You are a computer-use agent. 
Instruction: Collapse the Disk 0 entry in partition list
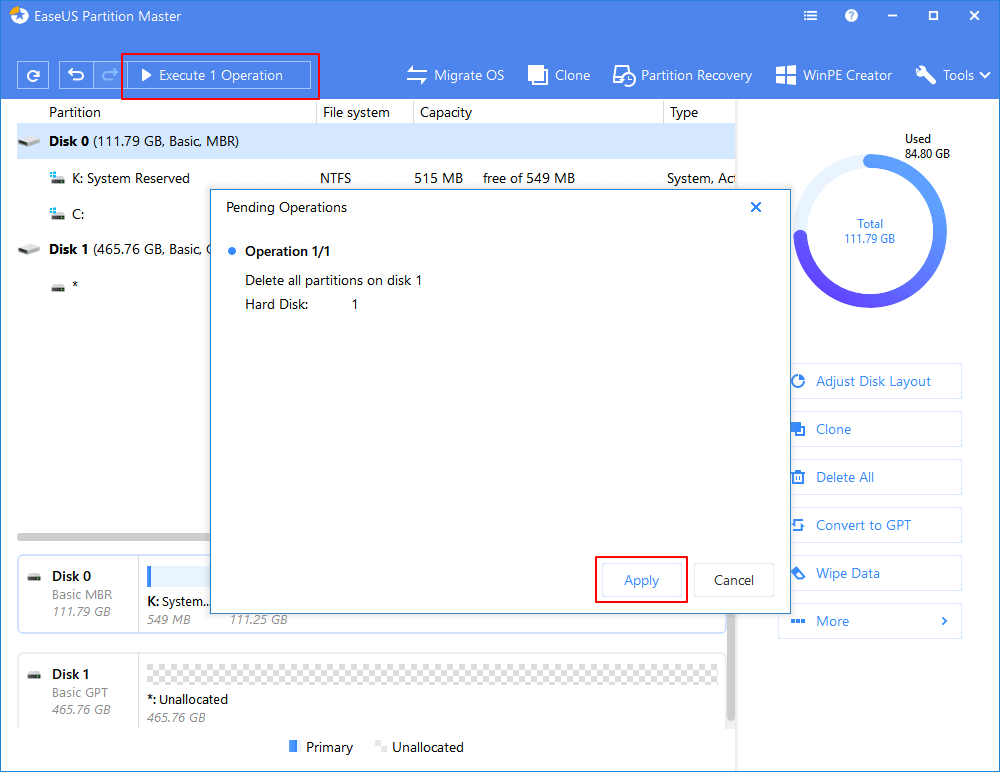coord(29,141)
